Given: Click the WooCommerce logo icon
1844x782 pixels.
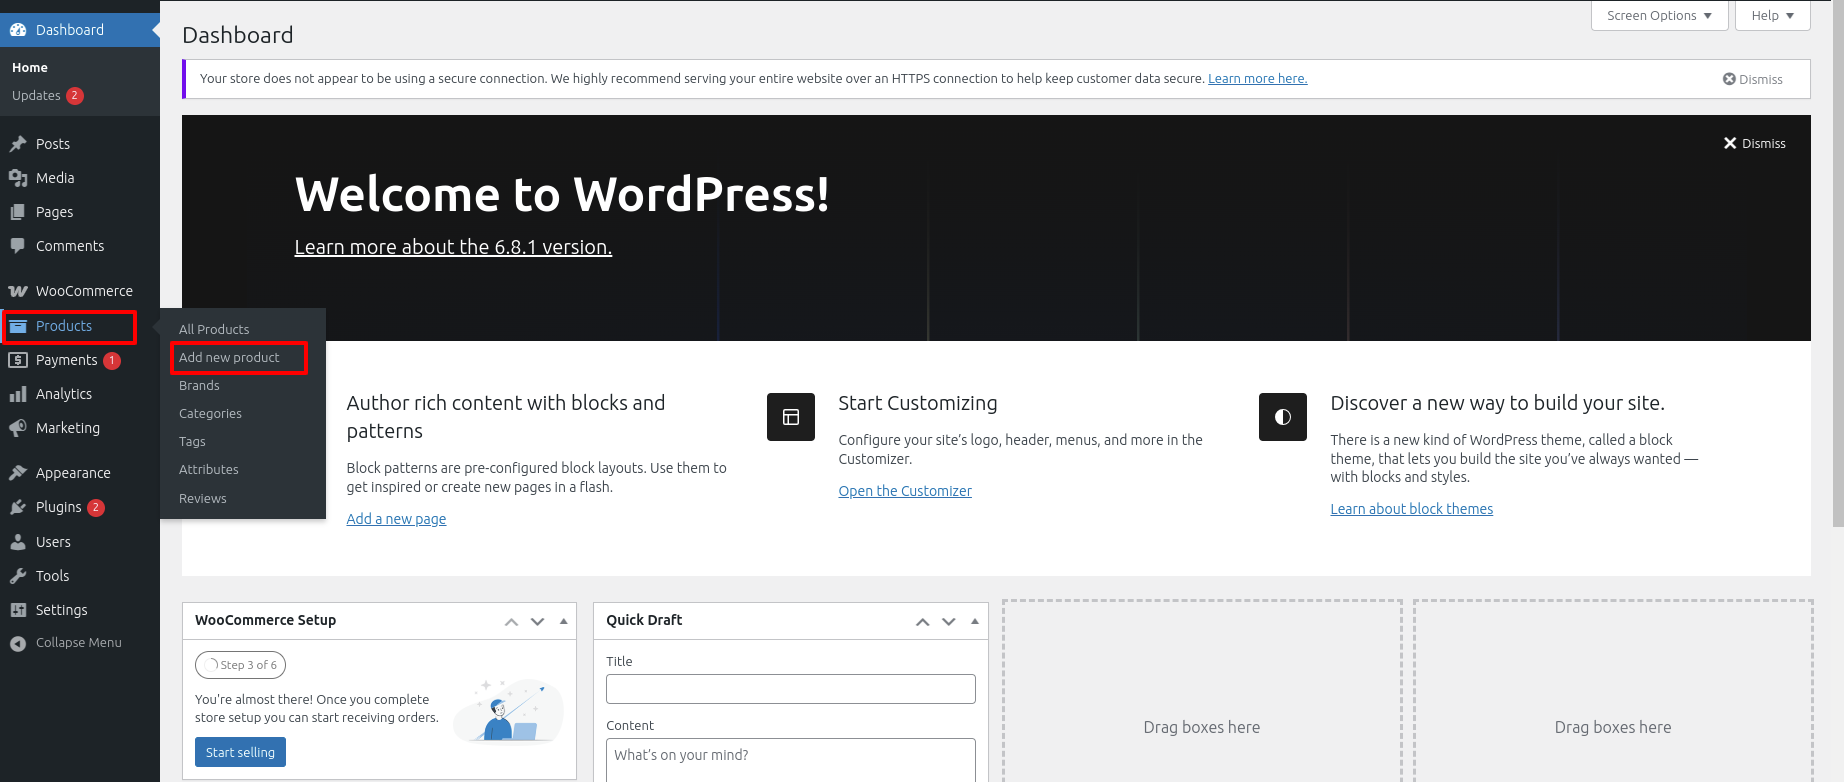Looking at the screenshot, I should 18,291.
